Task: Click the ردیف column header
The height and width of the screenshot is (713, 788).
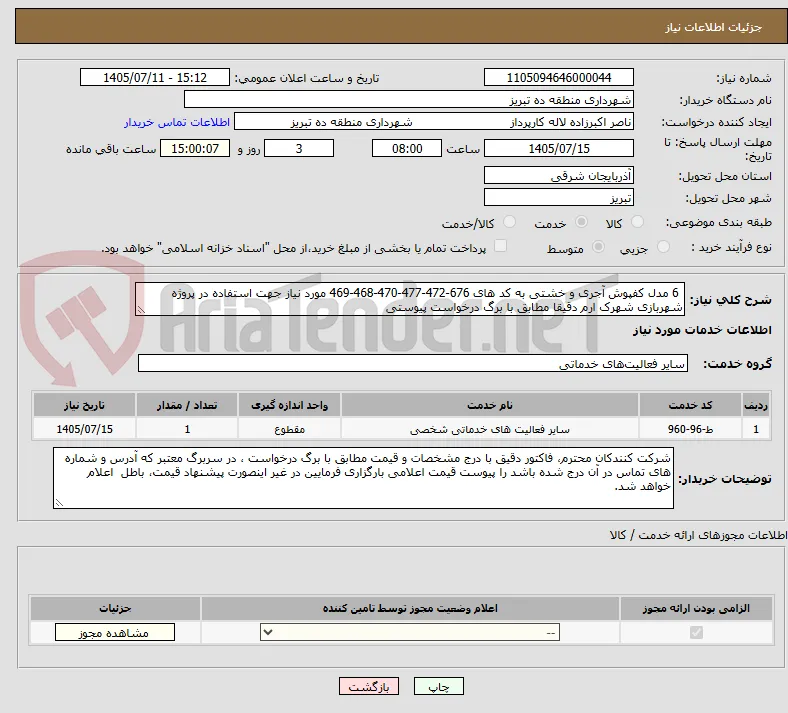Action: click(756, 405)
